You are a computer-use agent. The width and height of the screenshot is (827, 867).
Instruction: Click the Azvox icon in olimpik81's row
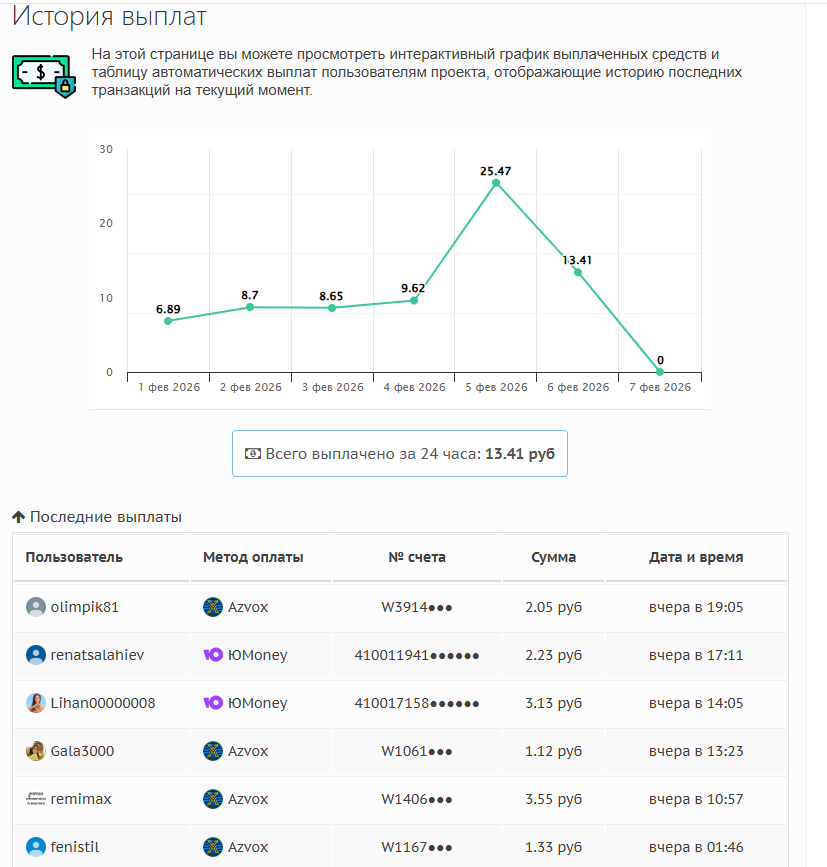pyautogui.click(x=213, y=607)
